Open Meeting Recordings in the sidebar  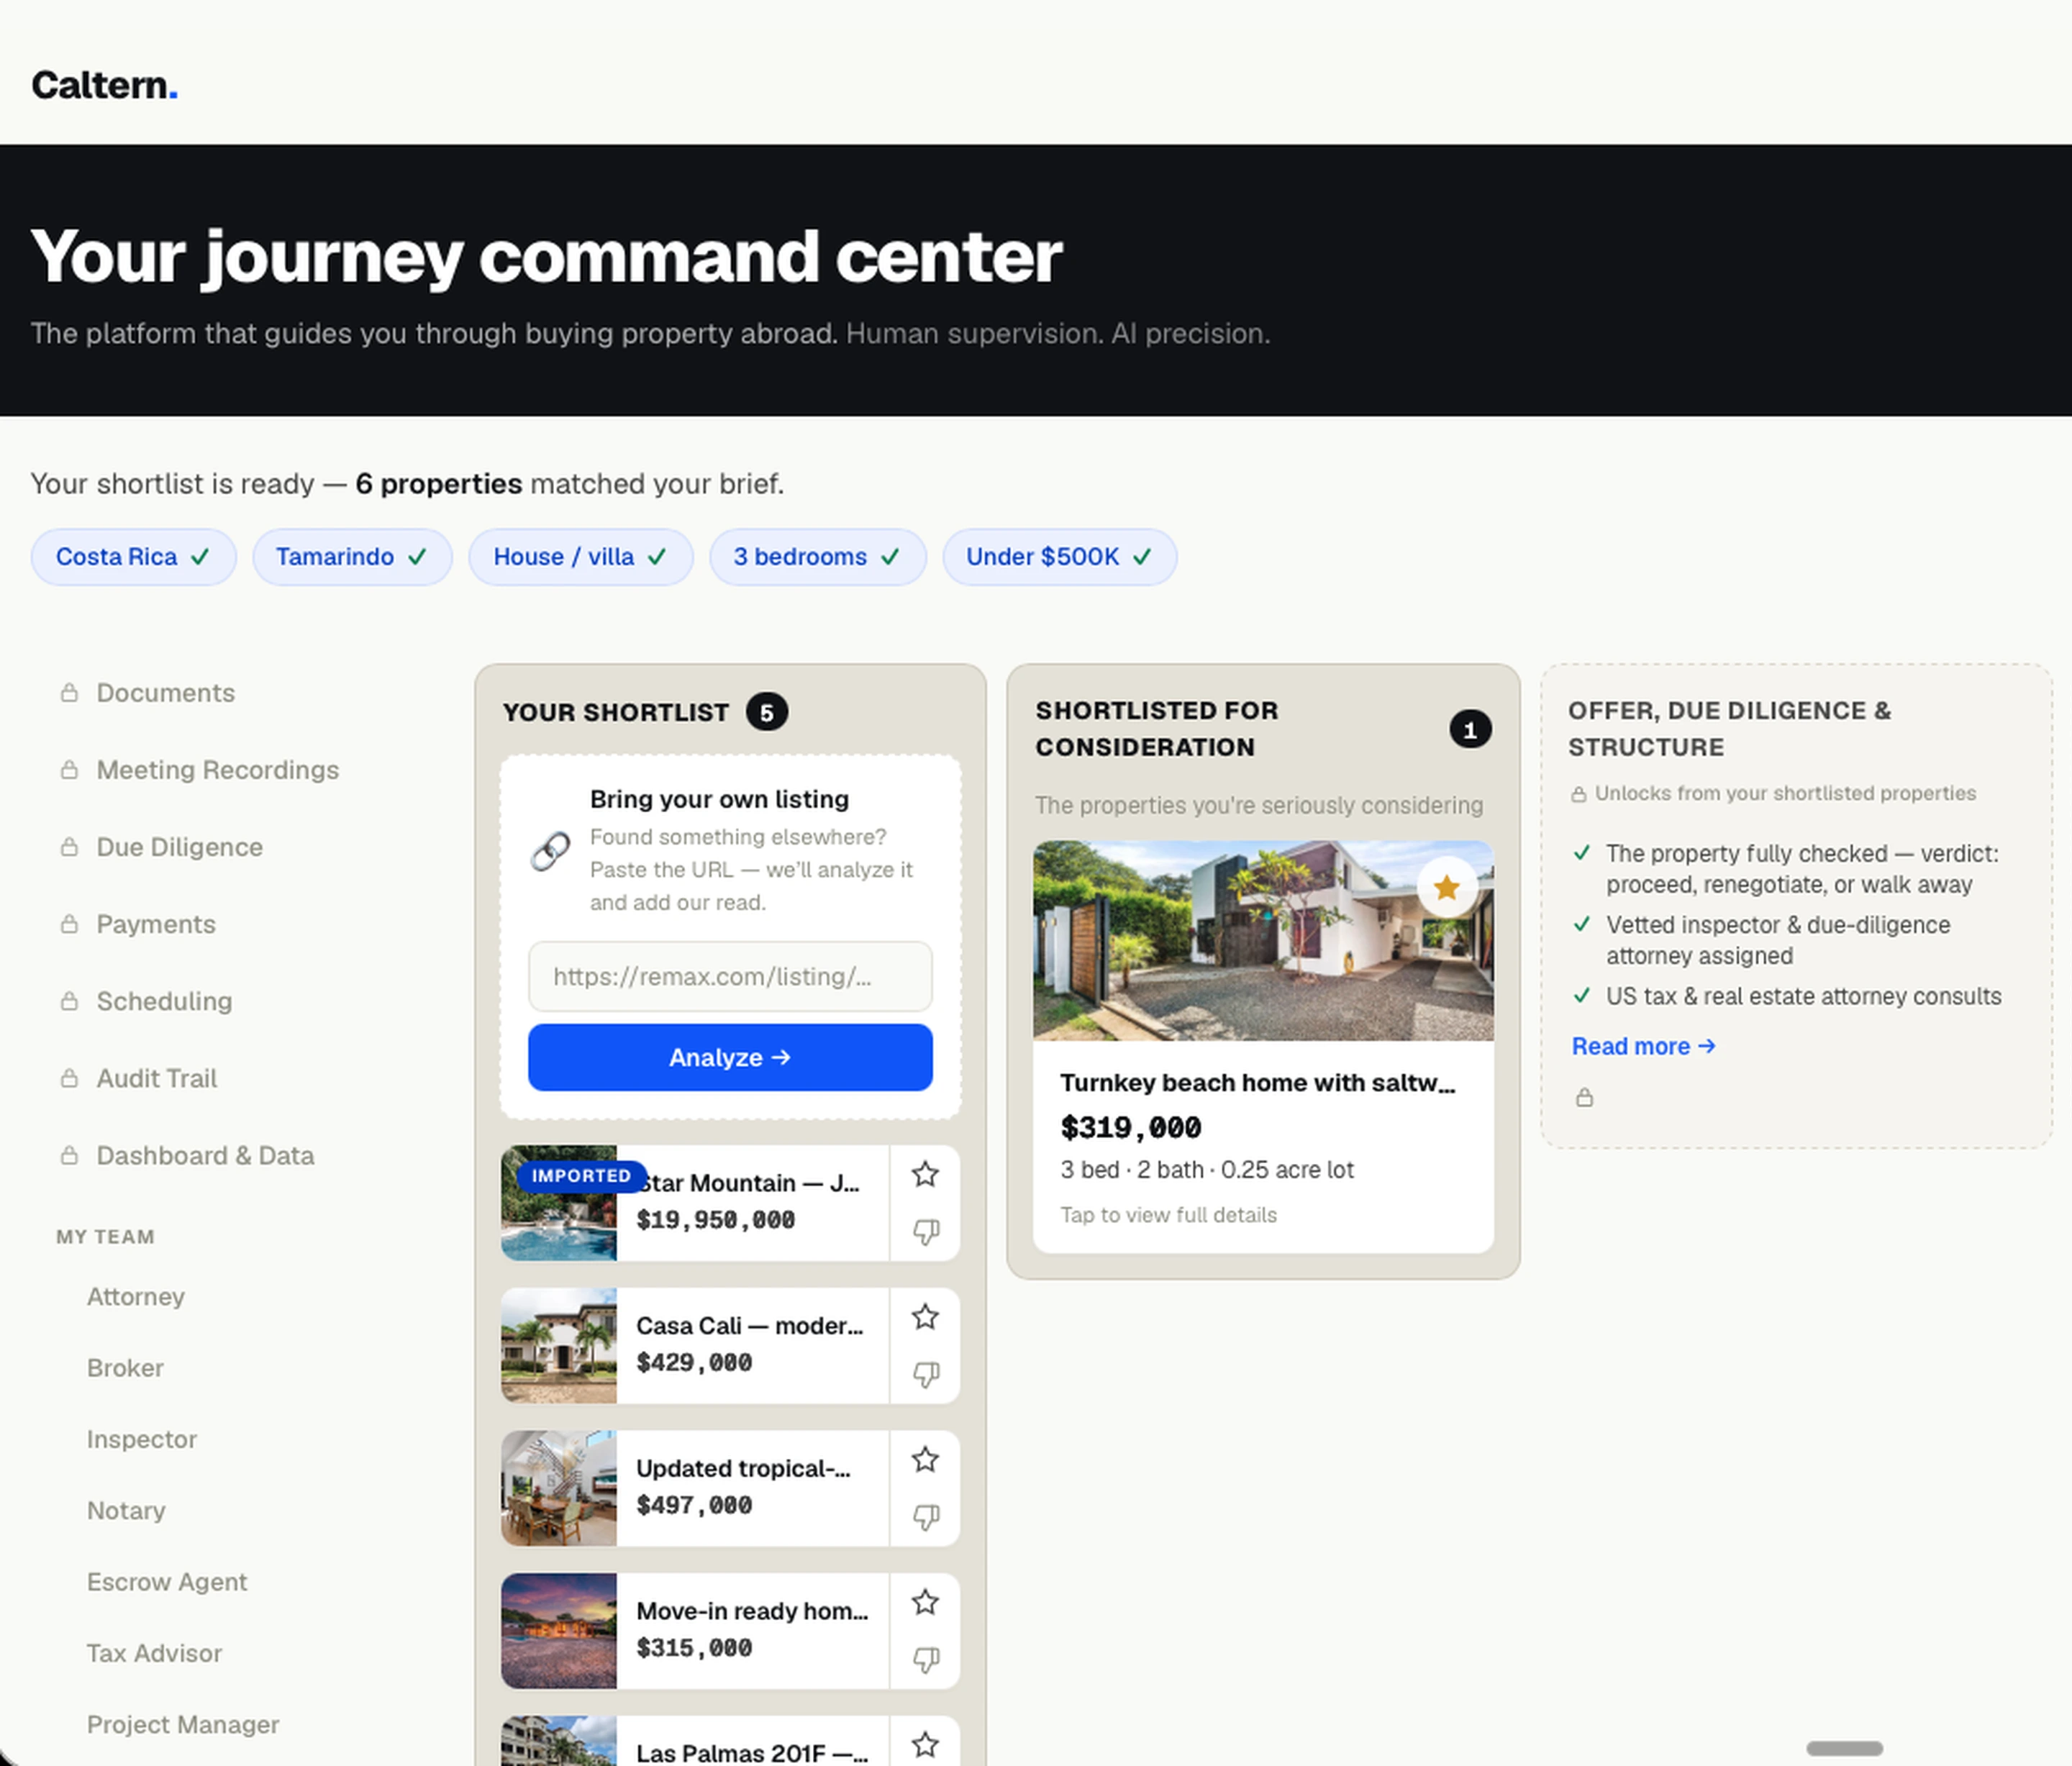[x=217, y=769]
